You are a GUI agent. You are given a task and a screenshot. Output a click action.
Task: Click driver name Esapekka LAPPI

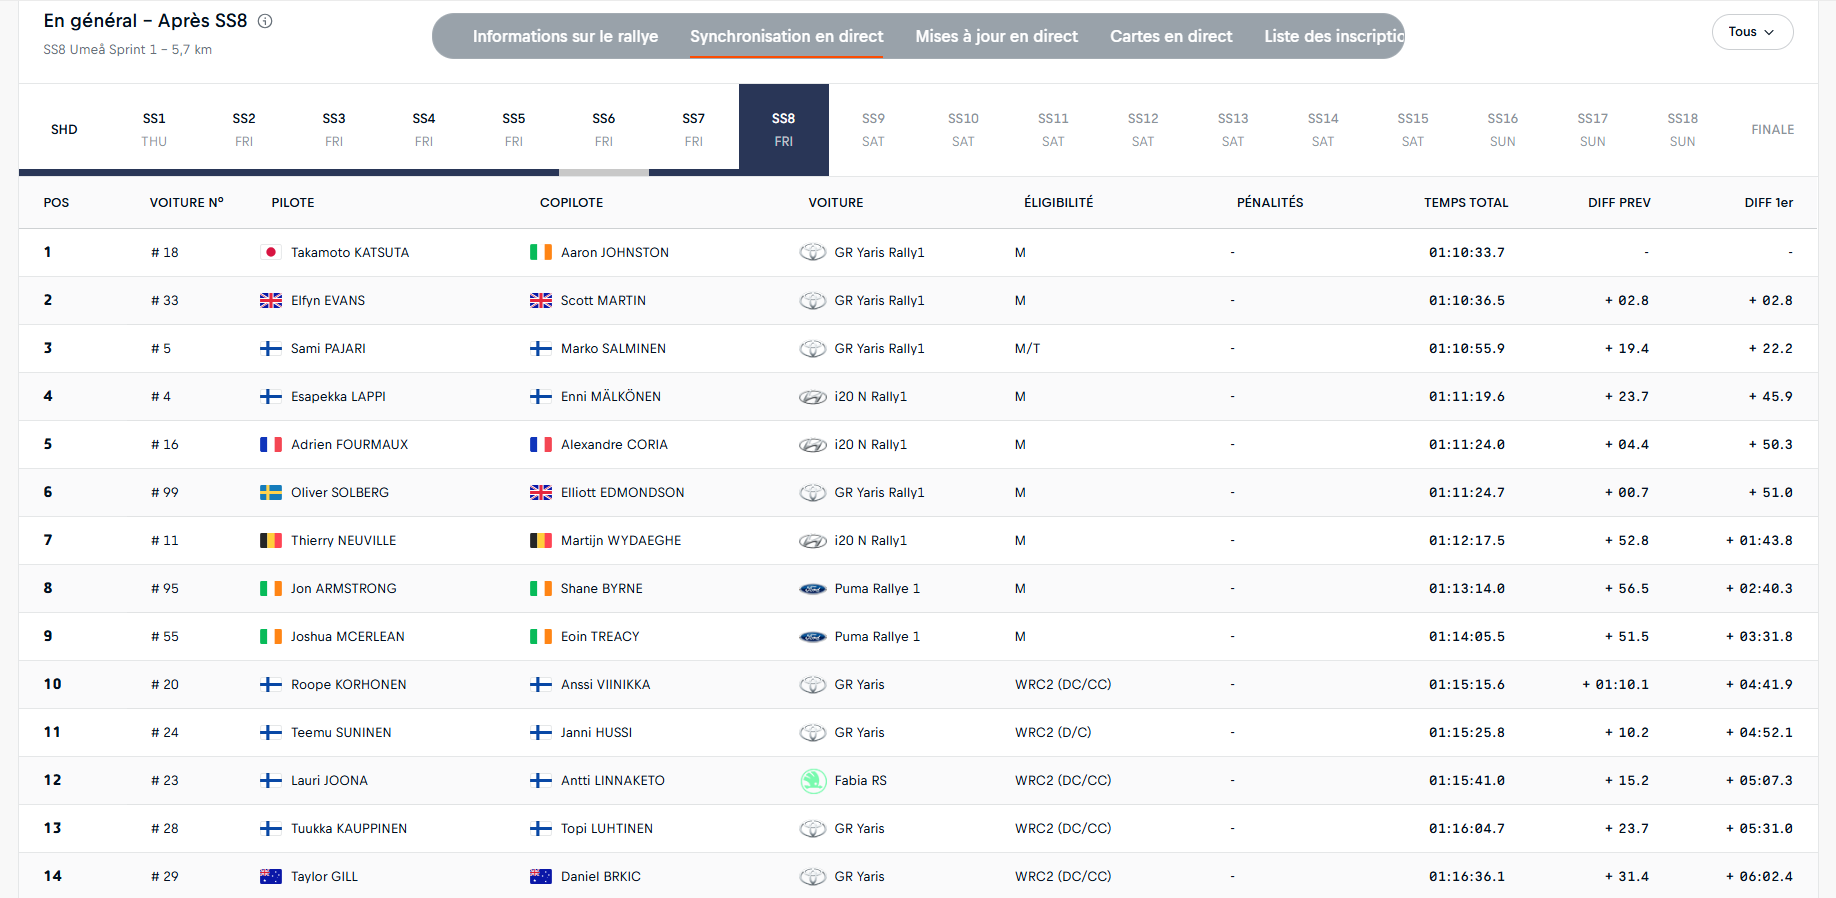338,396
